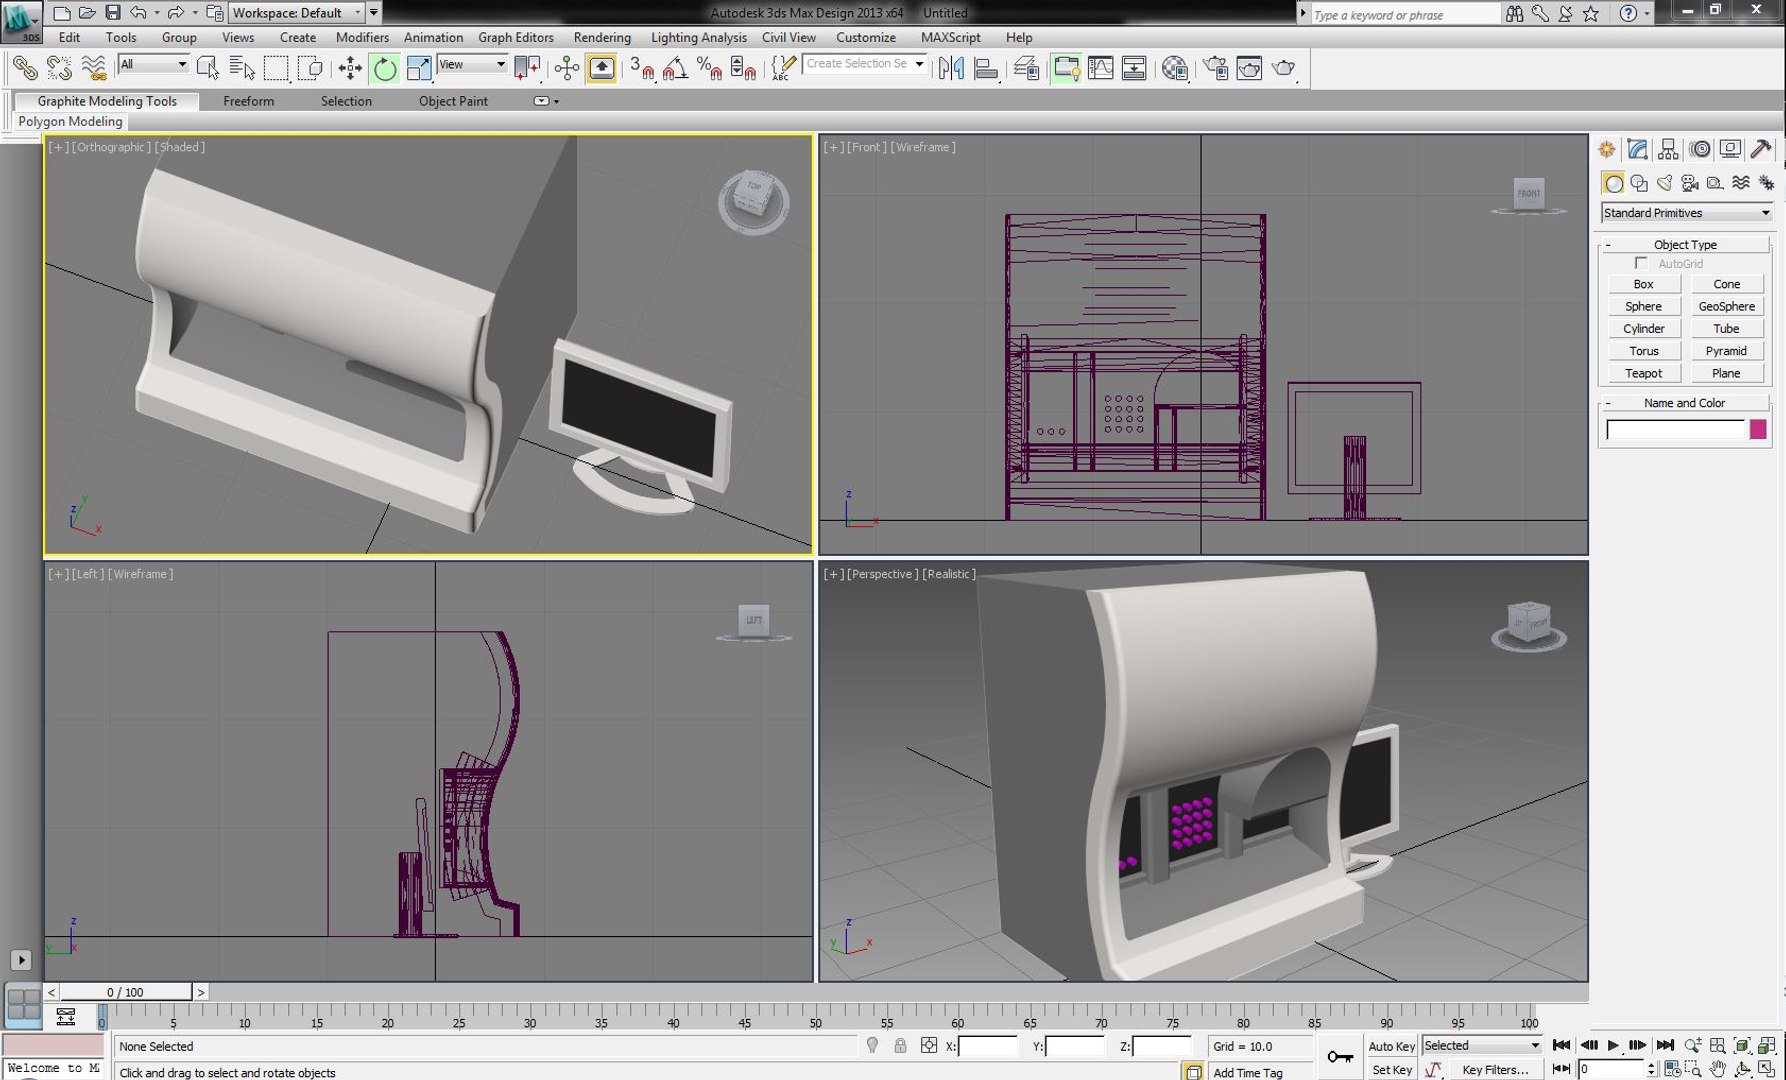Image resolution: width=1786 pixels, height=1080 pixels.
Task: Click the Play Animation button
Action: click(x=1612, y=1045)
